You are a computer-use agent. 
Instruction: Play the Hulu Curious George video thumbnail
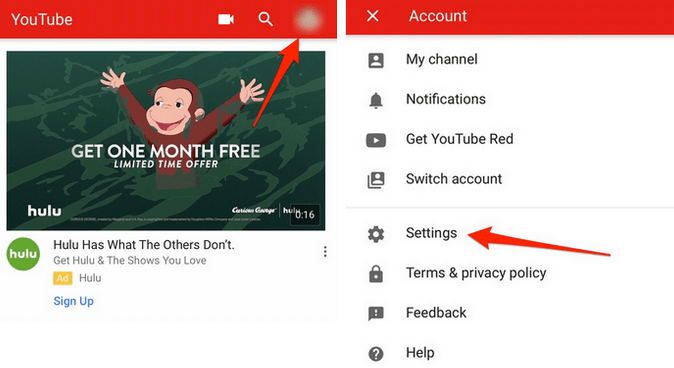pos(166,141)
